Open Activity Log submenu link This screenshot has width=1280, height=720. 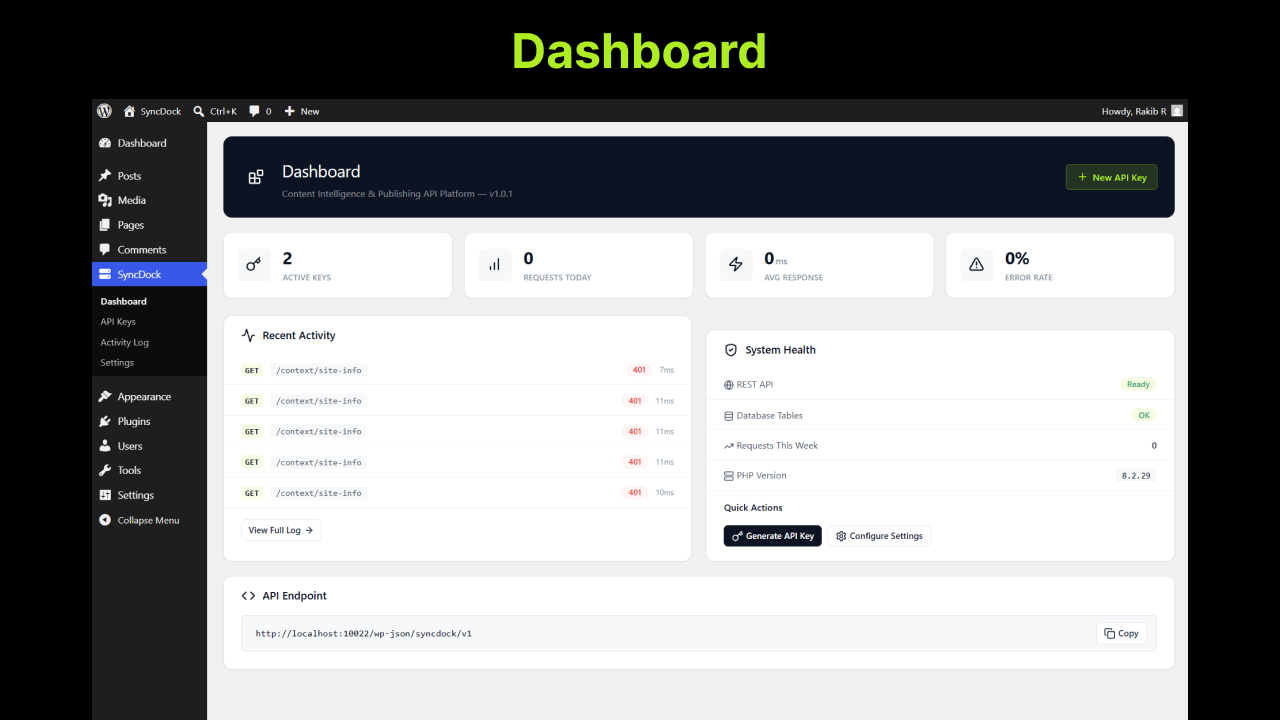(124, 342)
